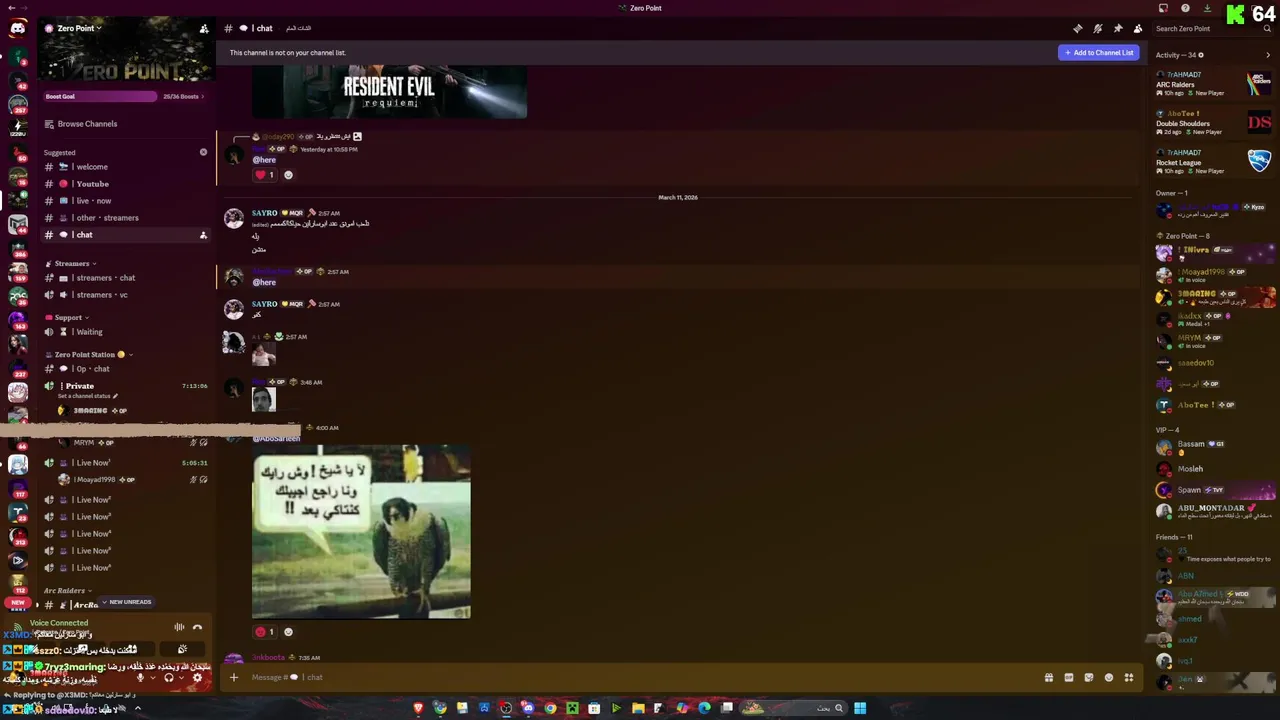Open the other - streamers channel
The height and width of the screenshot is (720, 1280).
coord(125,218)
